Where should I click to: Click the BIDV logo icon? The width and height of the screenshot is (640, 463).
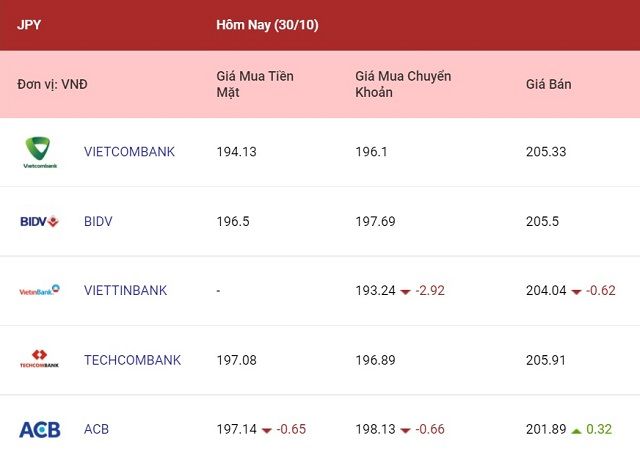(40, 221)
